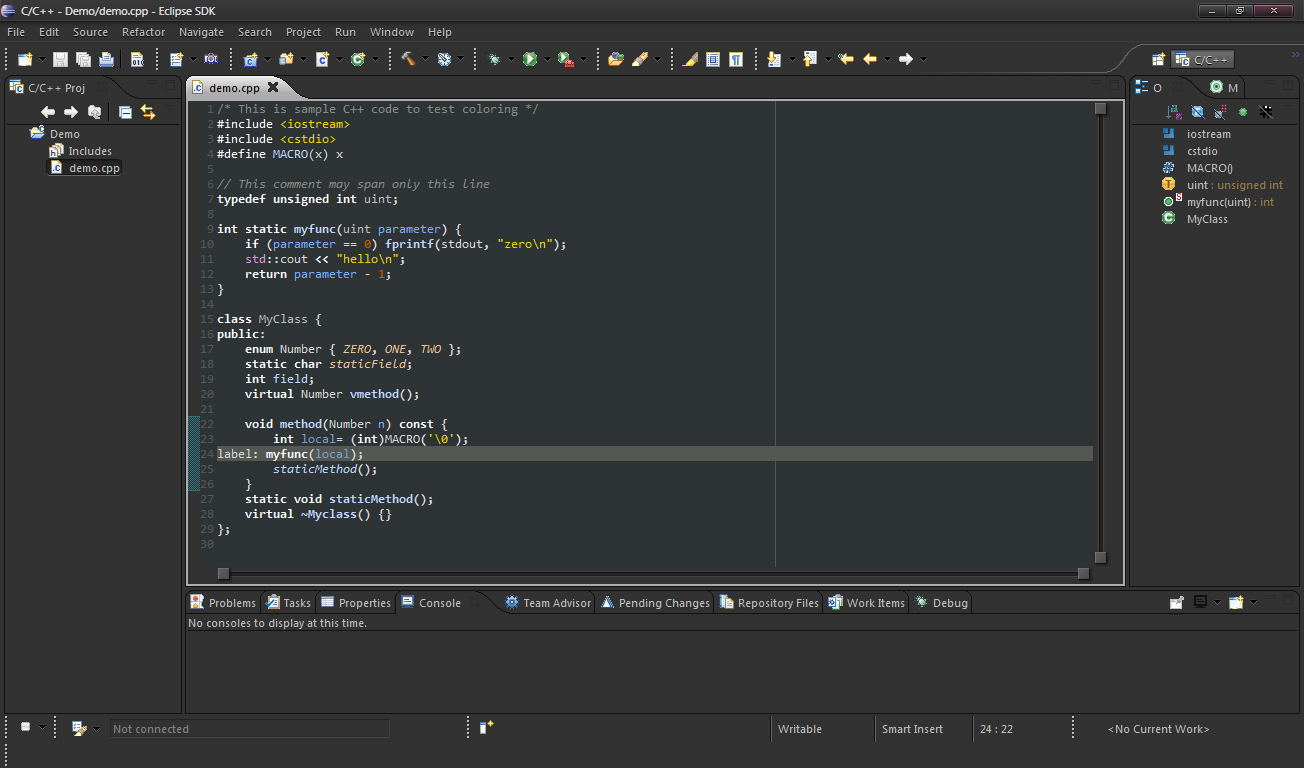Image resolution: width=1304 pixels, height=768 pixels.
Task: Click the Open Perspective icon
Action: (1158, 59)
